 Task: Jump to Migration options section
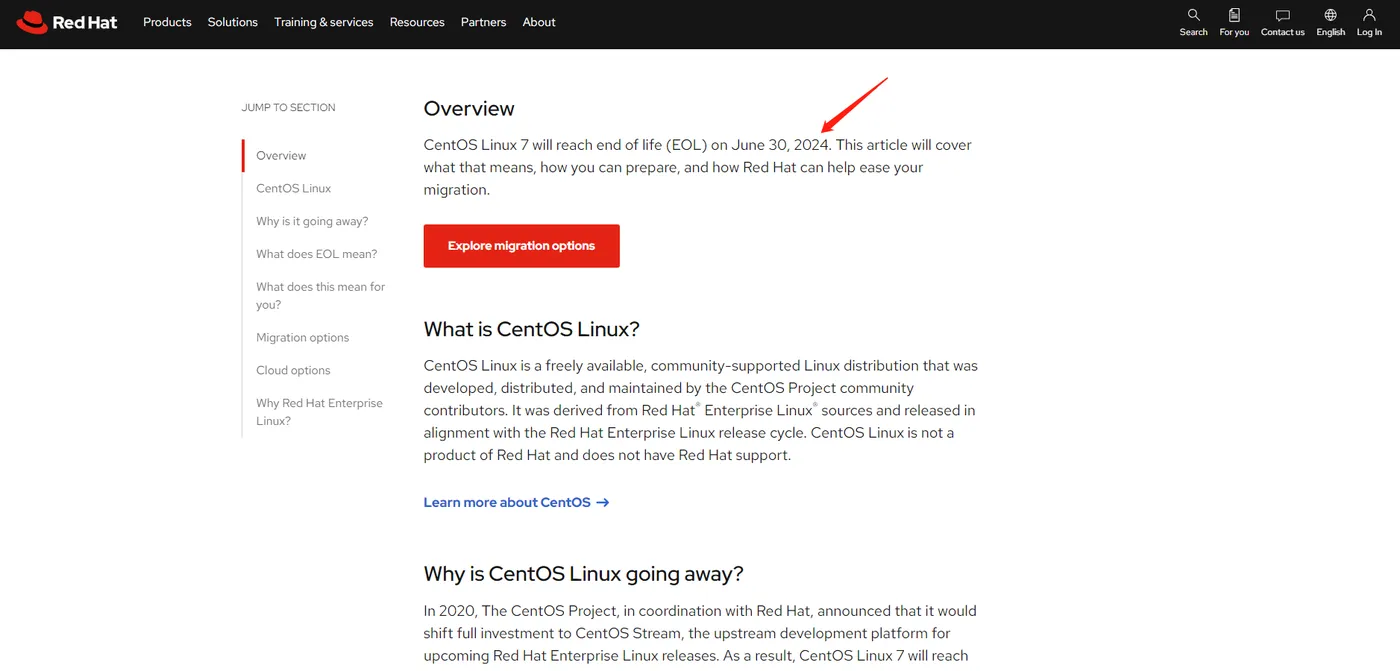[302, 337]
